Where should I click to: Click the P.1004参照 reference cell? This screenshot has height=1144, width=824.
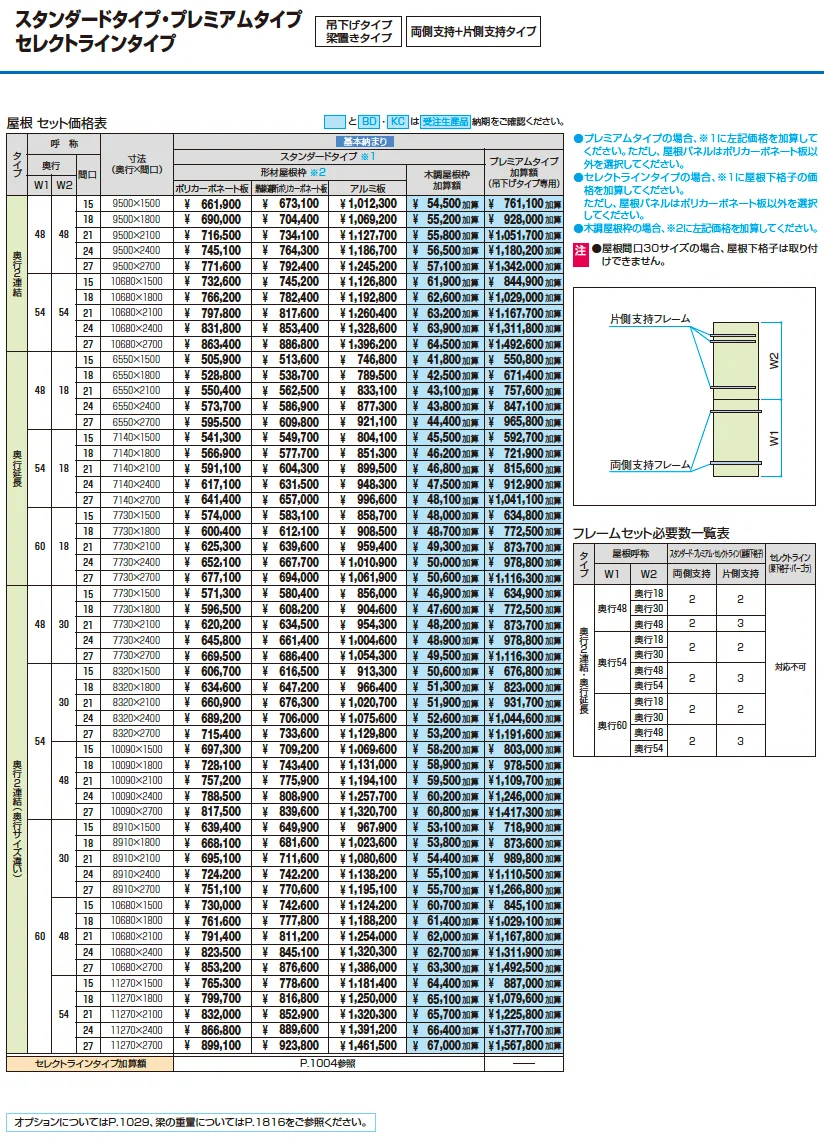pos(328,1064)
